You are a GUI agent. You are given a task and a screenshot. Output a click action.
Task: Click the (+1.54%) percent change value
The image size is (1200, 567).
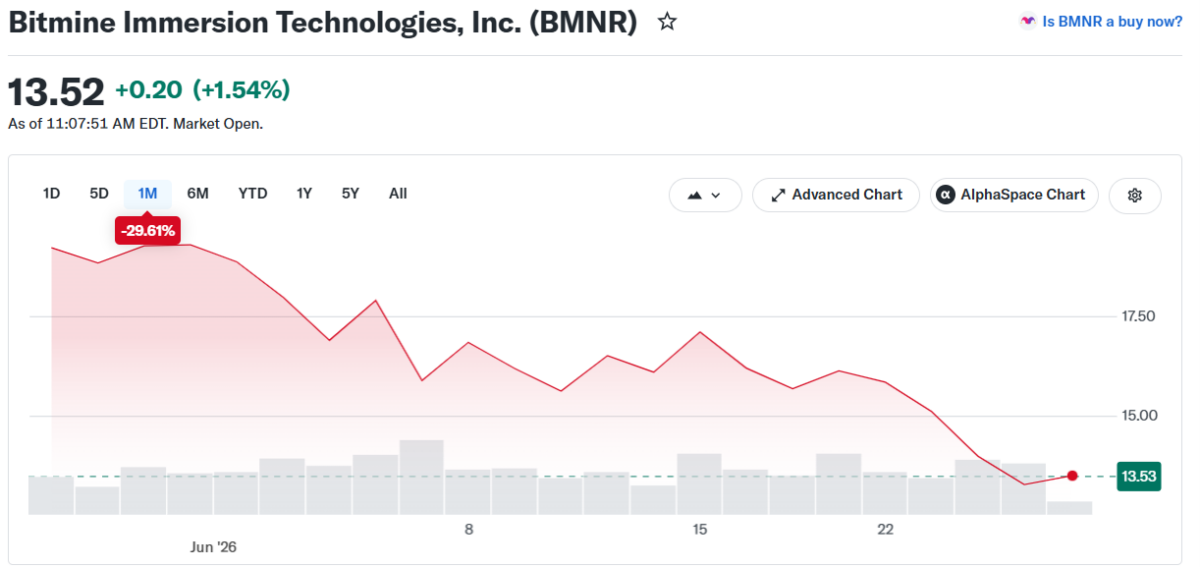click(x=241, y=90)
